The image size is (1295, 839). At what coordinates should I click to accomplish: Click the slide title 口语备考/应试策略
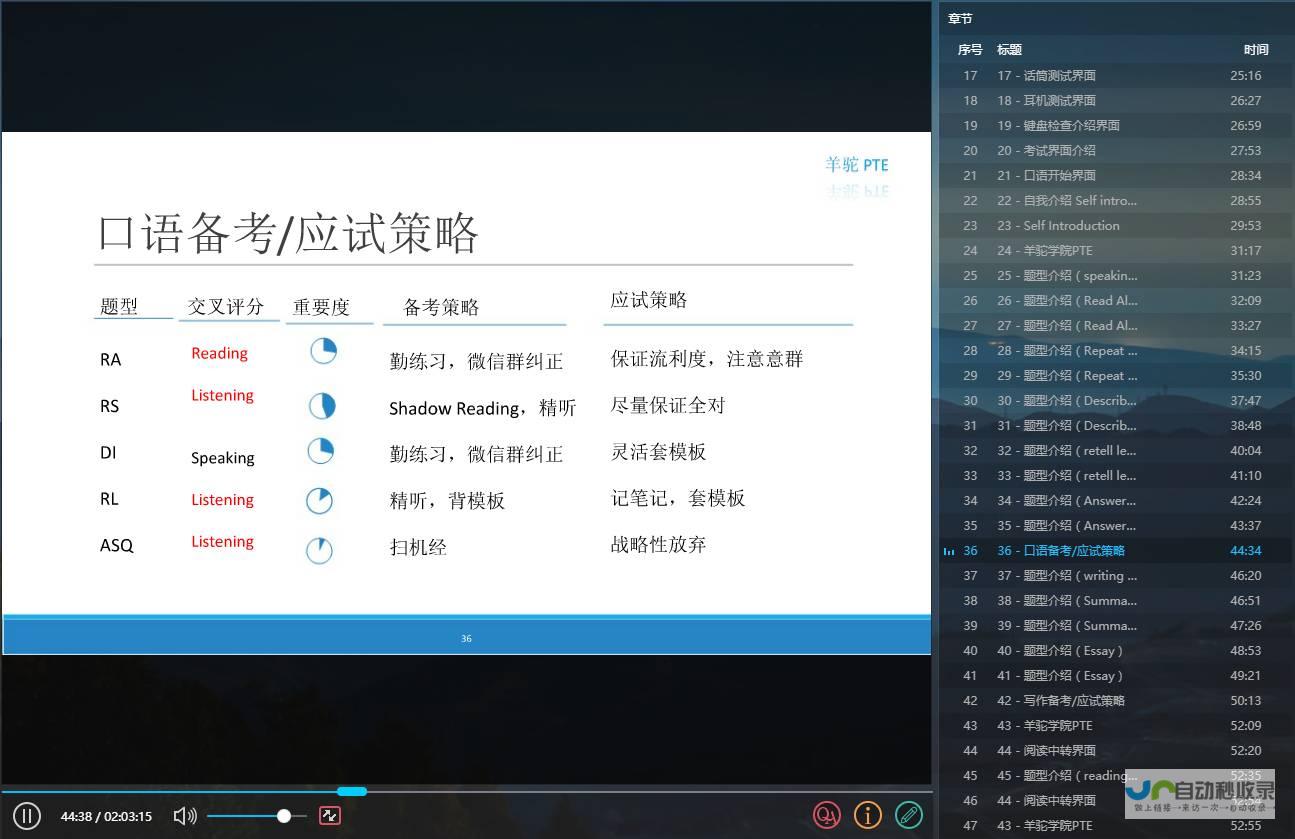click(x=288, y=234)
